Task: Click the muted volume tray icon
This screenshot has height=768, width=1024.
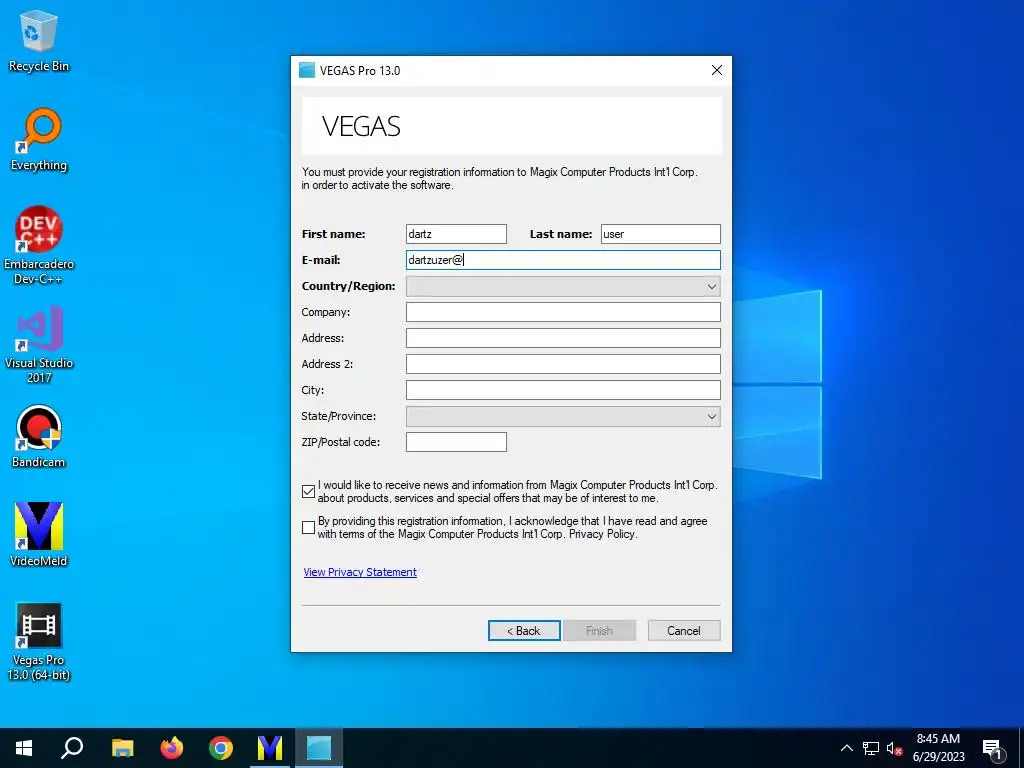Action: [x=894, y=748]
